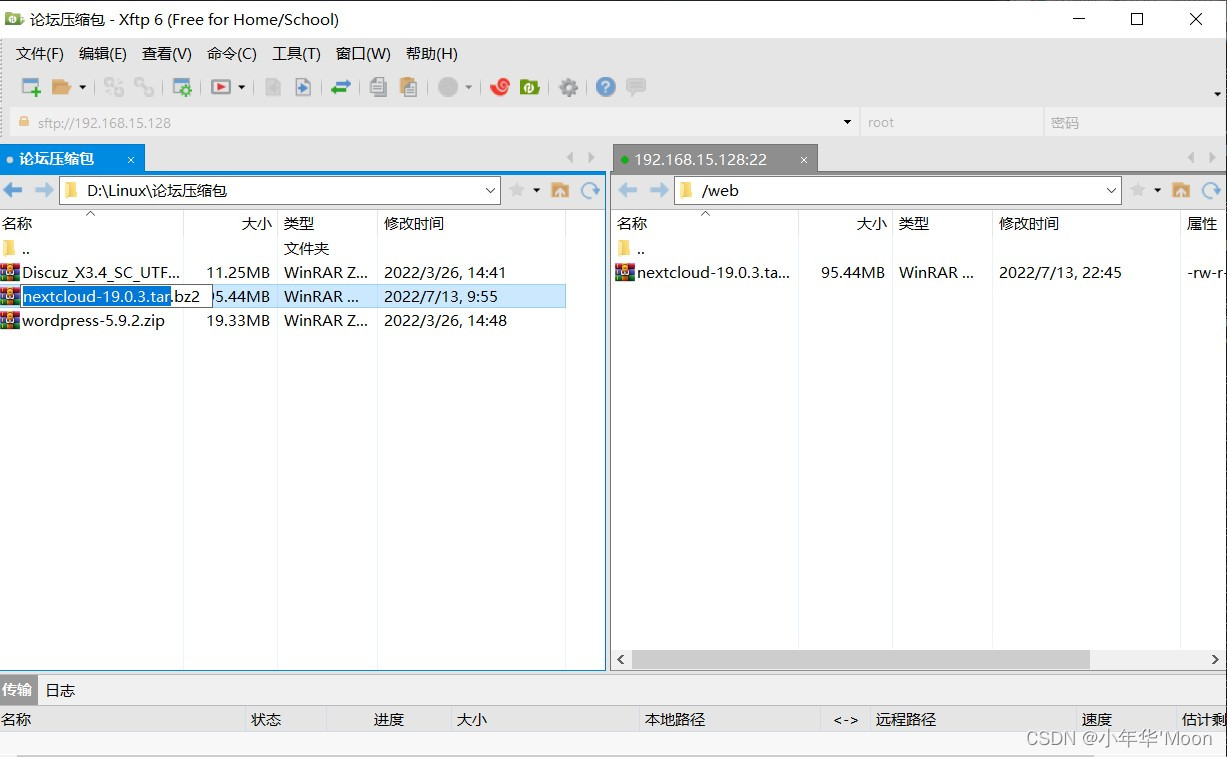Switch to the 日志 bottom tab
The height and width of the screenshot is (757, 1227).
point(60,690)
